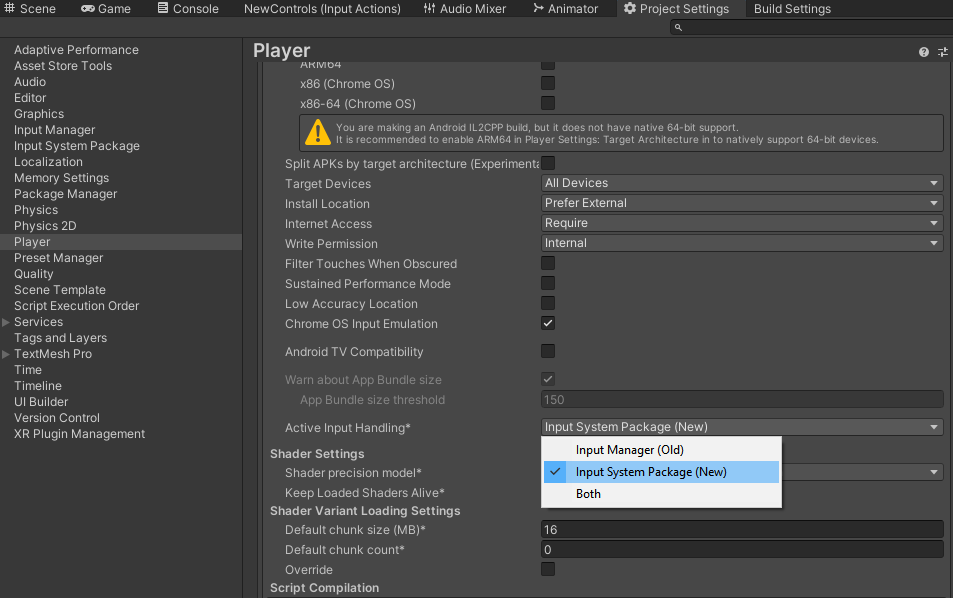953x598 pixels.
Task: Open the Install Location dropdown
Action: [x=742, y=203]
